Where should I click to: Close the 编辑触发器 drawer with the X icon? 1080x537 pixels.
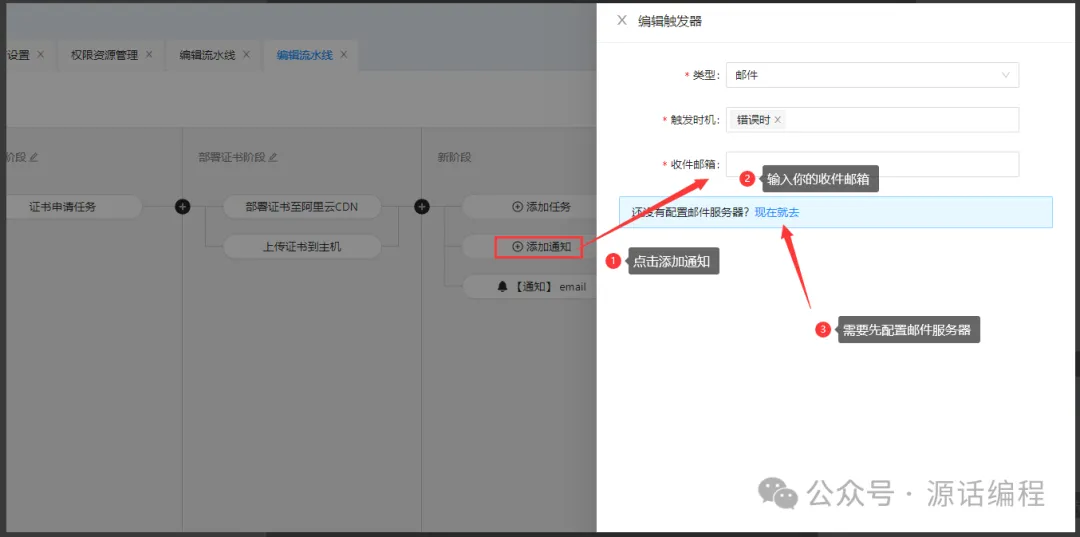click(622, 20)
